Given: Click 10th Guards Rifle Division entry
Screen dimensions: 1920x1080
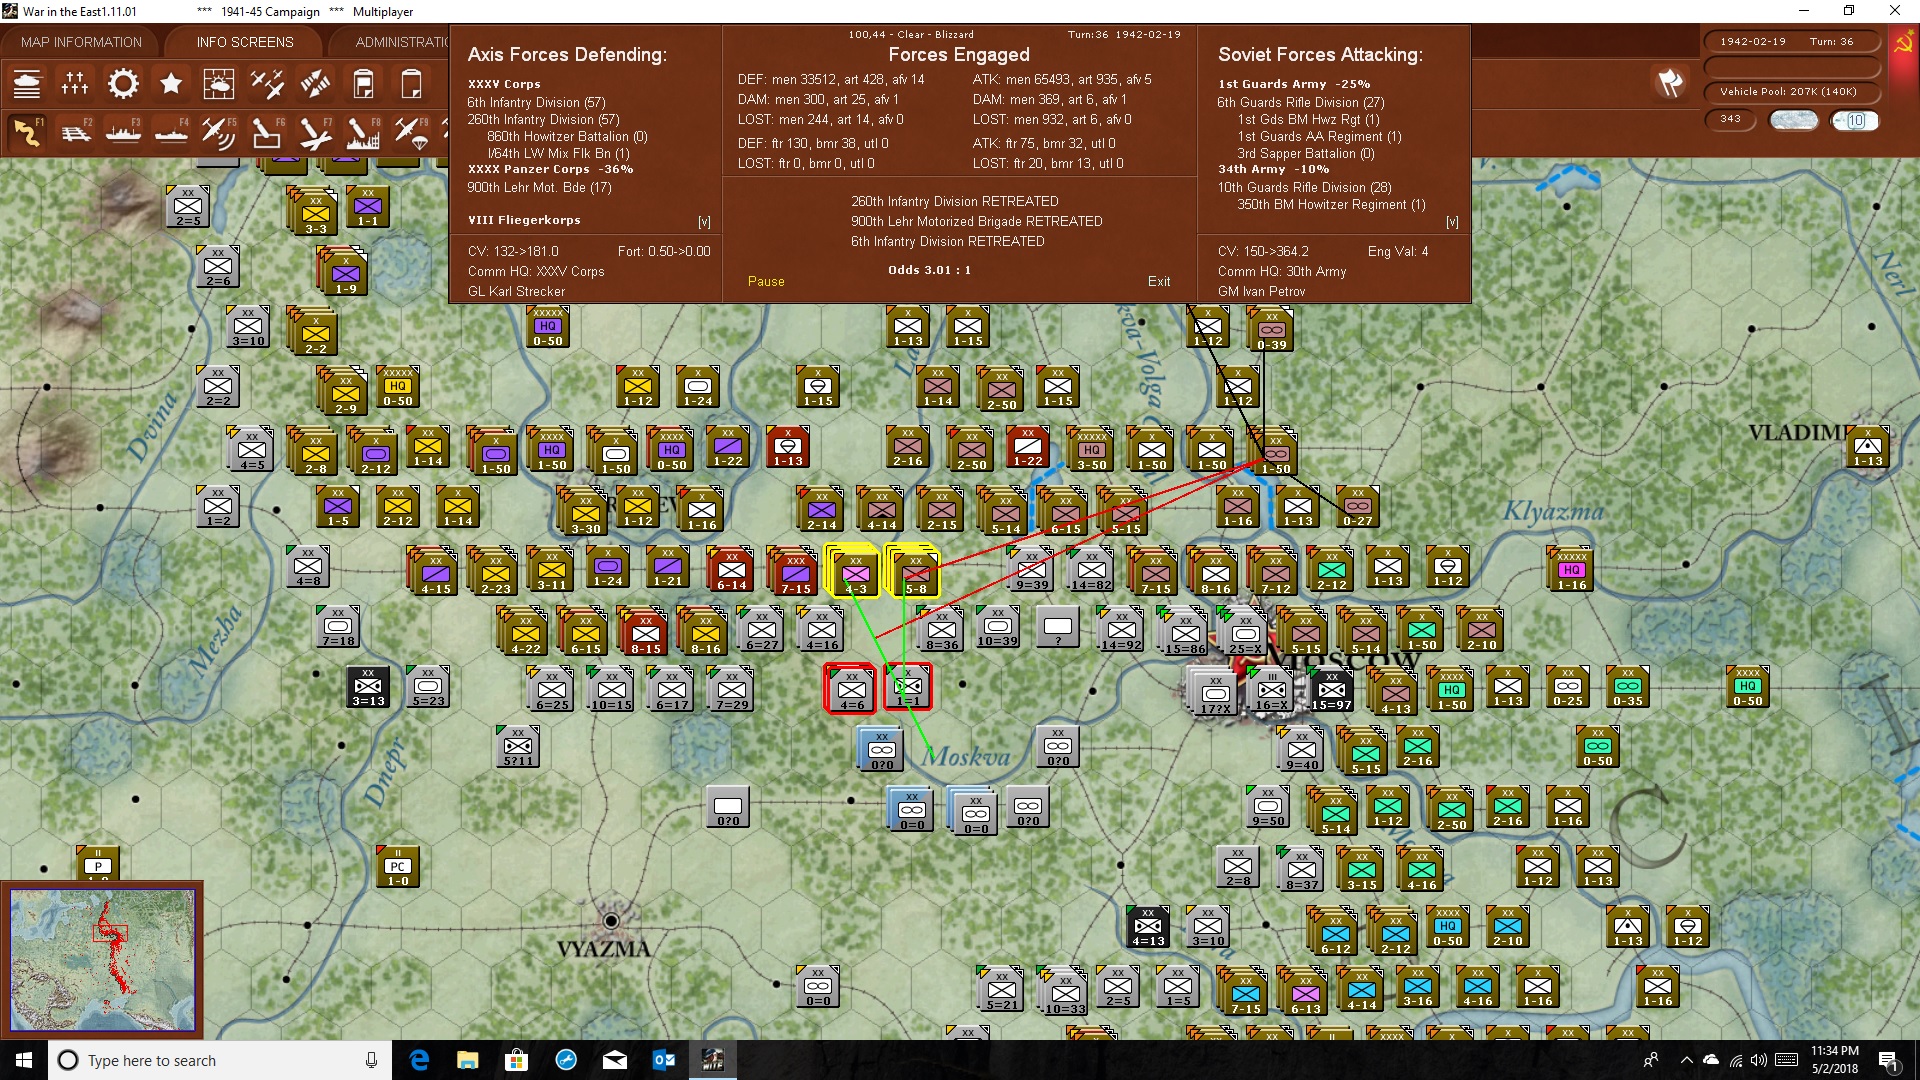Looking at the screenshot, I should (1304, 187).
